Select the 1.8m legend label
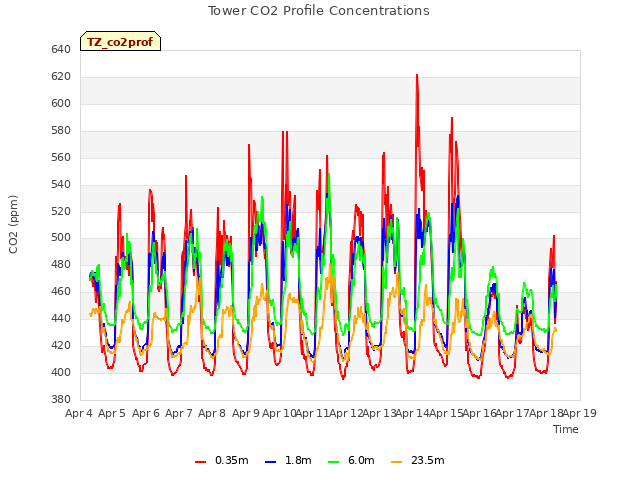Viewport: 640px width, 480px height. pyautogui.click(x=298, y=460)
